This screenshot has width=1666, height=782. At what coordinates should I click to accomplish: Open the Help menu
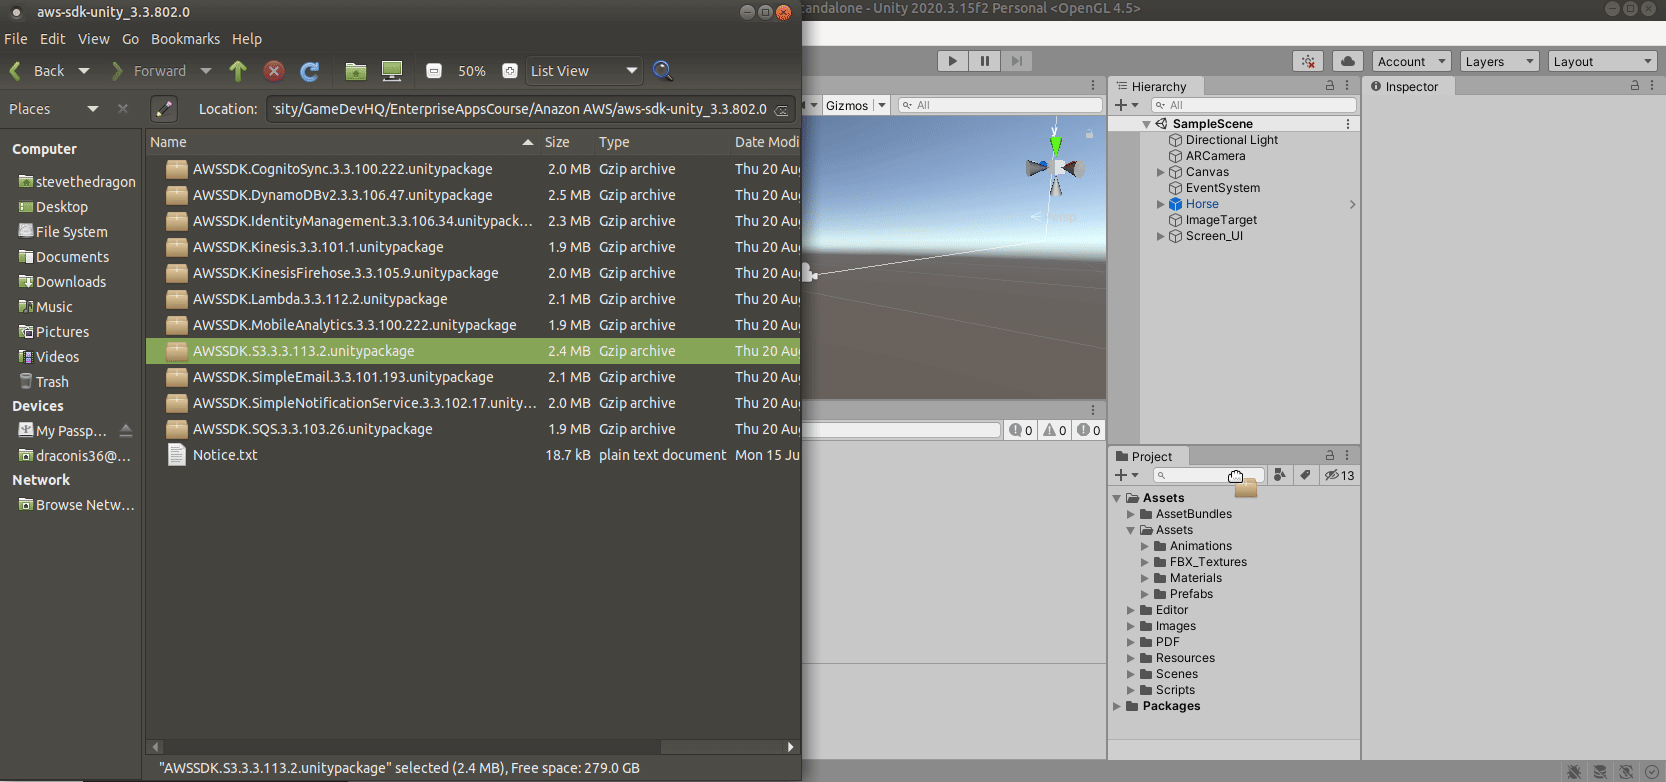247,39
